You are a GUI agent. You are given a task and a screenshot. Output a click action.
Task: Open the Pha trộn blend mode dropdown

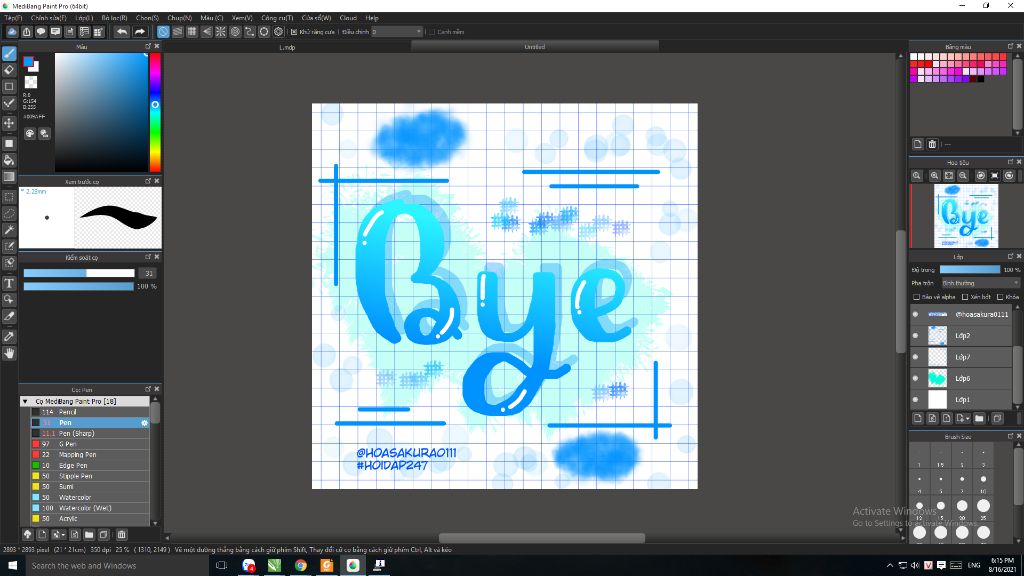(x=980, y=283)
